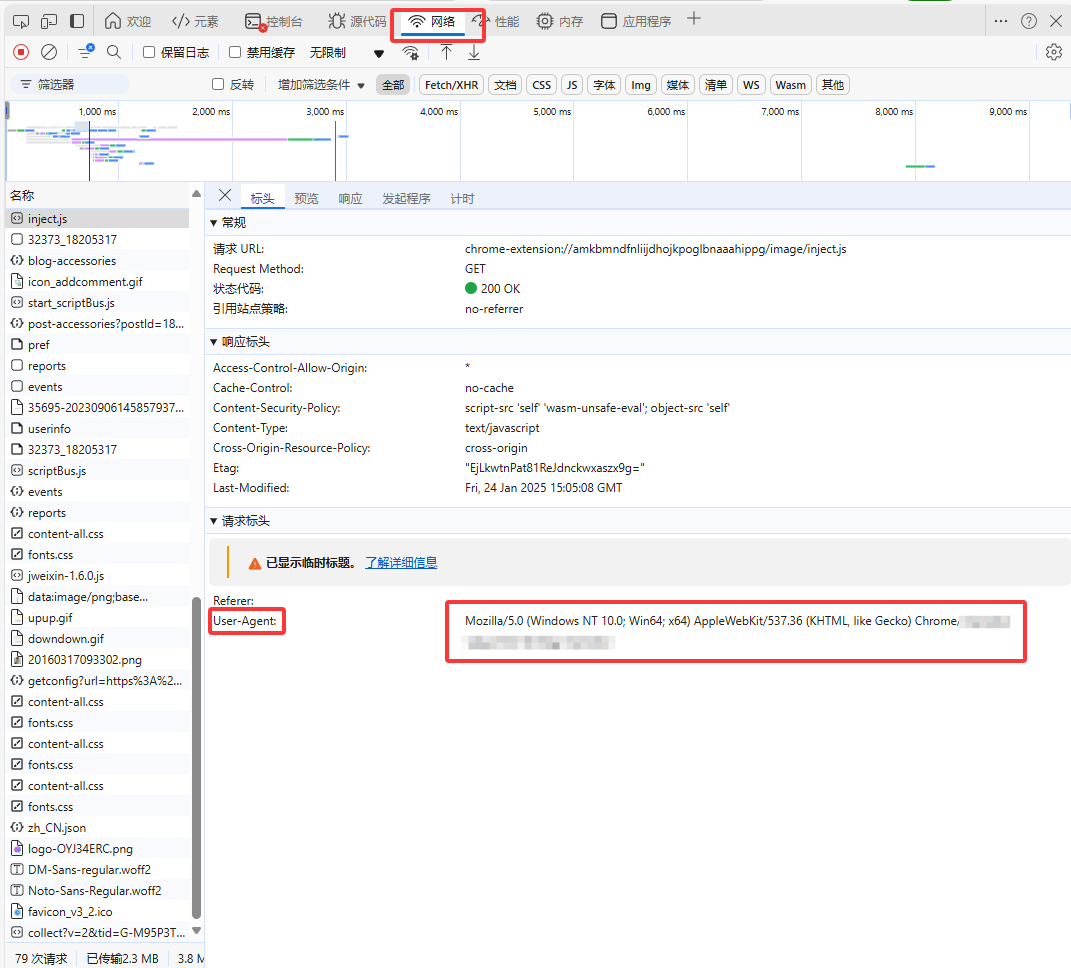Open the 控制台 panel tab
The width and height of the screenshot is (1071, 968).
pyautogui.click(x=274, y=21)
